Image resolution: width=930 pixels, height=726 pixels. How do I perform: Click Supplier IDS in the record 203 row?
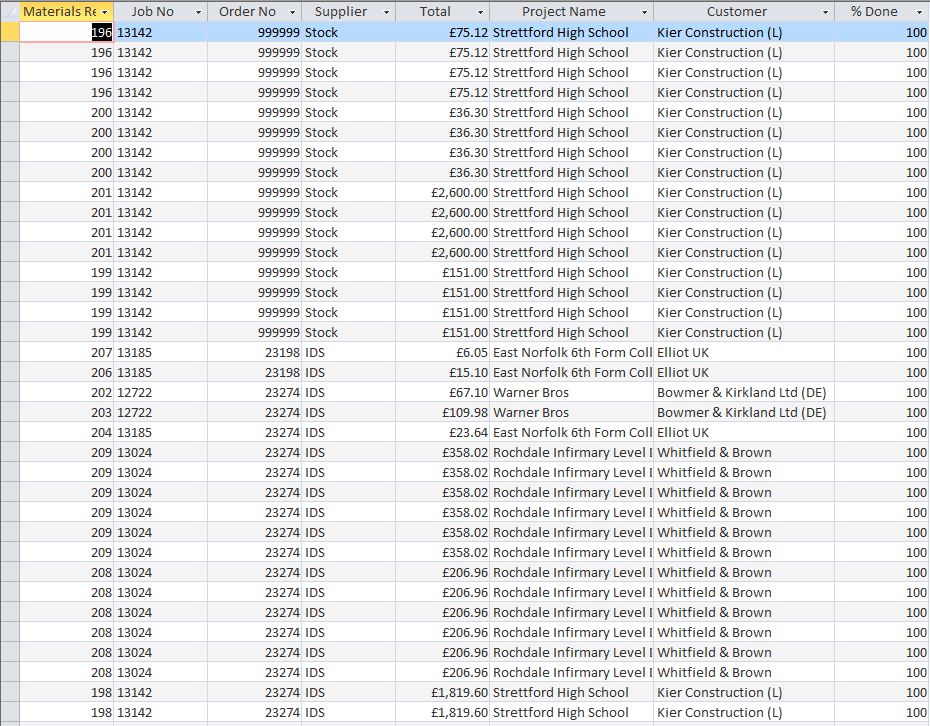[x=315, y=412]
